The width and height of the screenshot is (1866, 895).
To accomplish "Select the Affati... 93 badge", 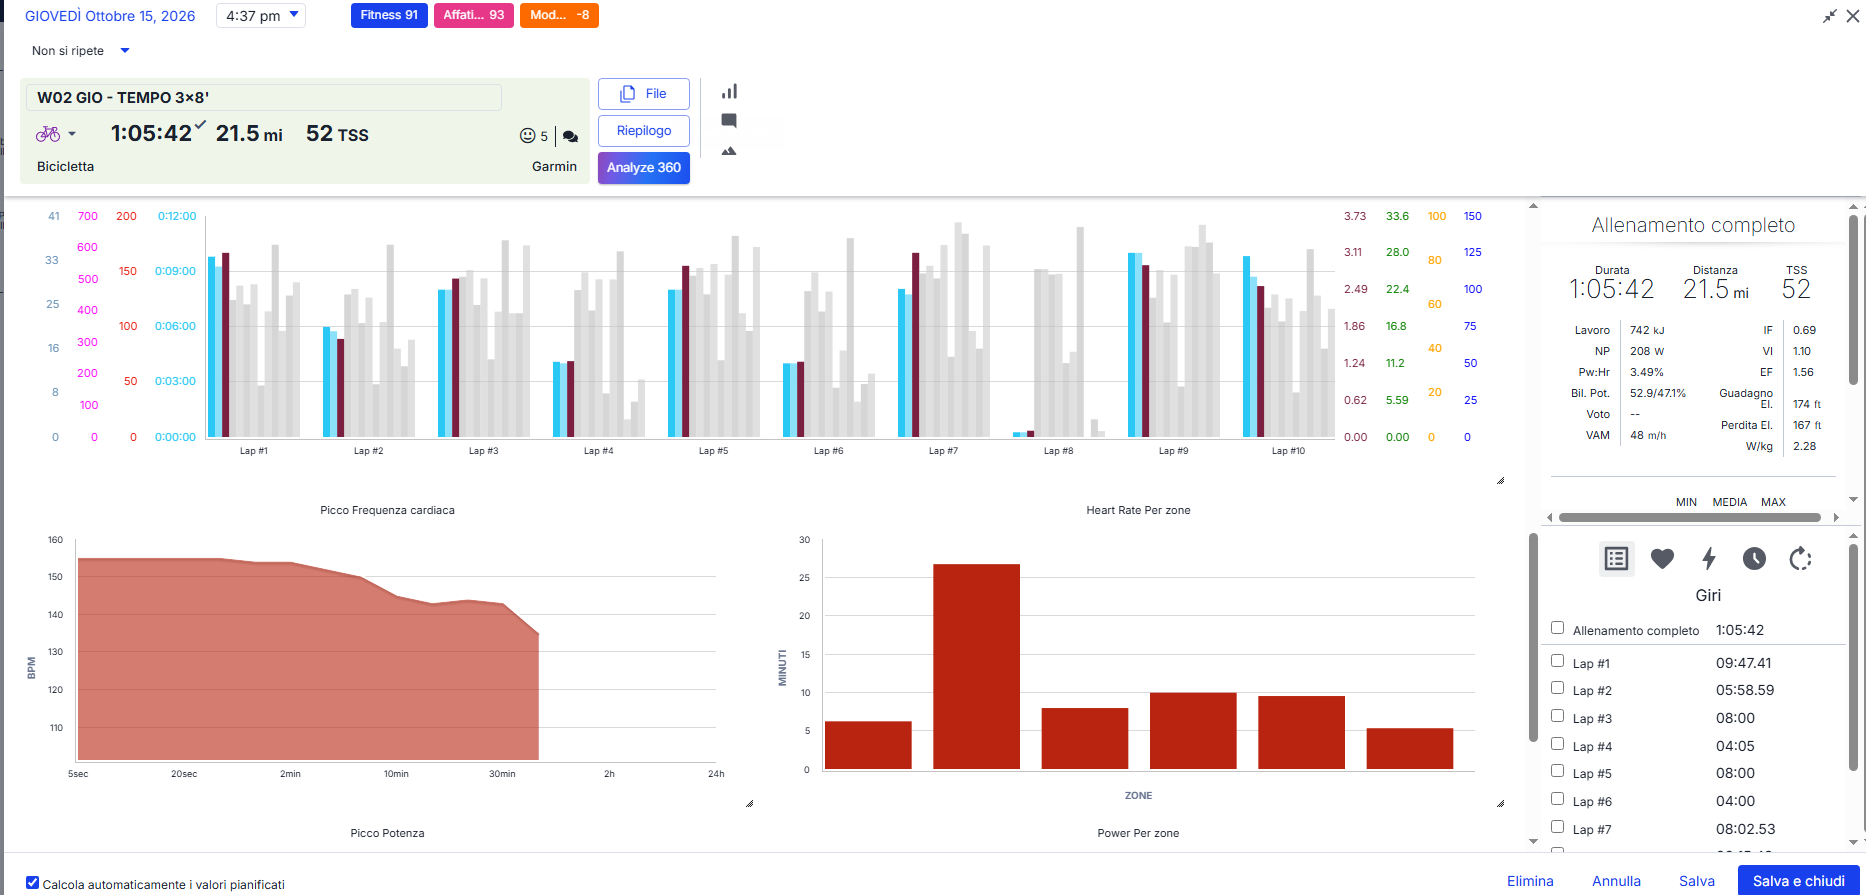I will point(474,15).
